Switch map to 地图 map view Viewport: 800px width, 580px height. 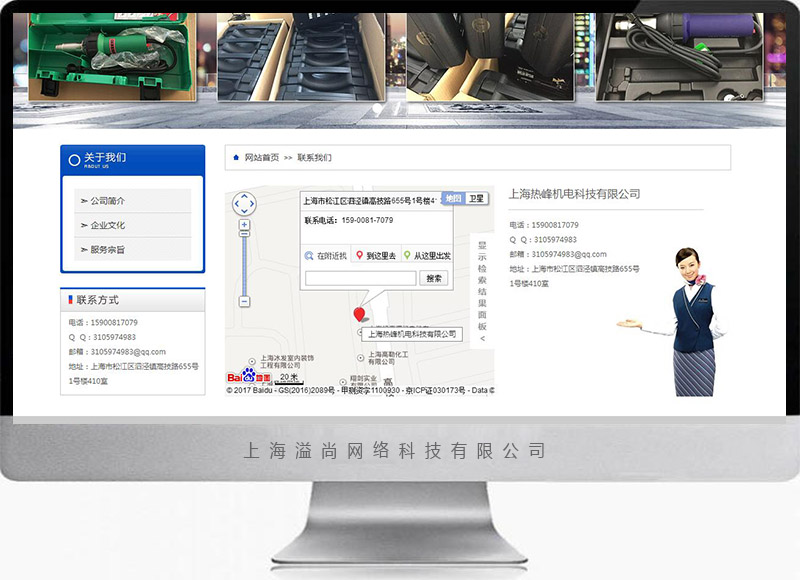click(x=454, y=199)
